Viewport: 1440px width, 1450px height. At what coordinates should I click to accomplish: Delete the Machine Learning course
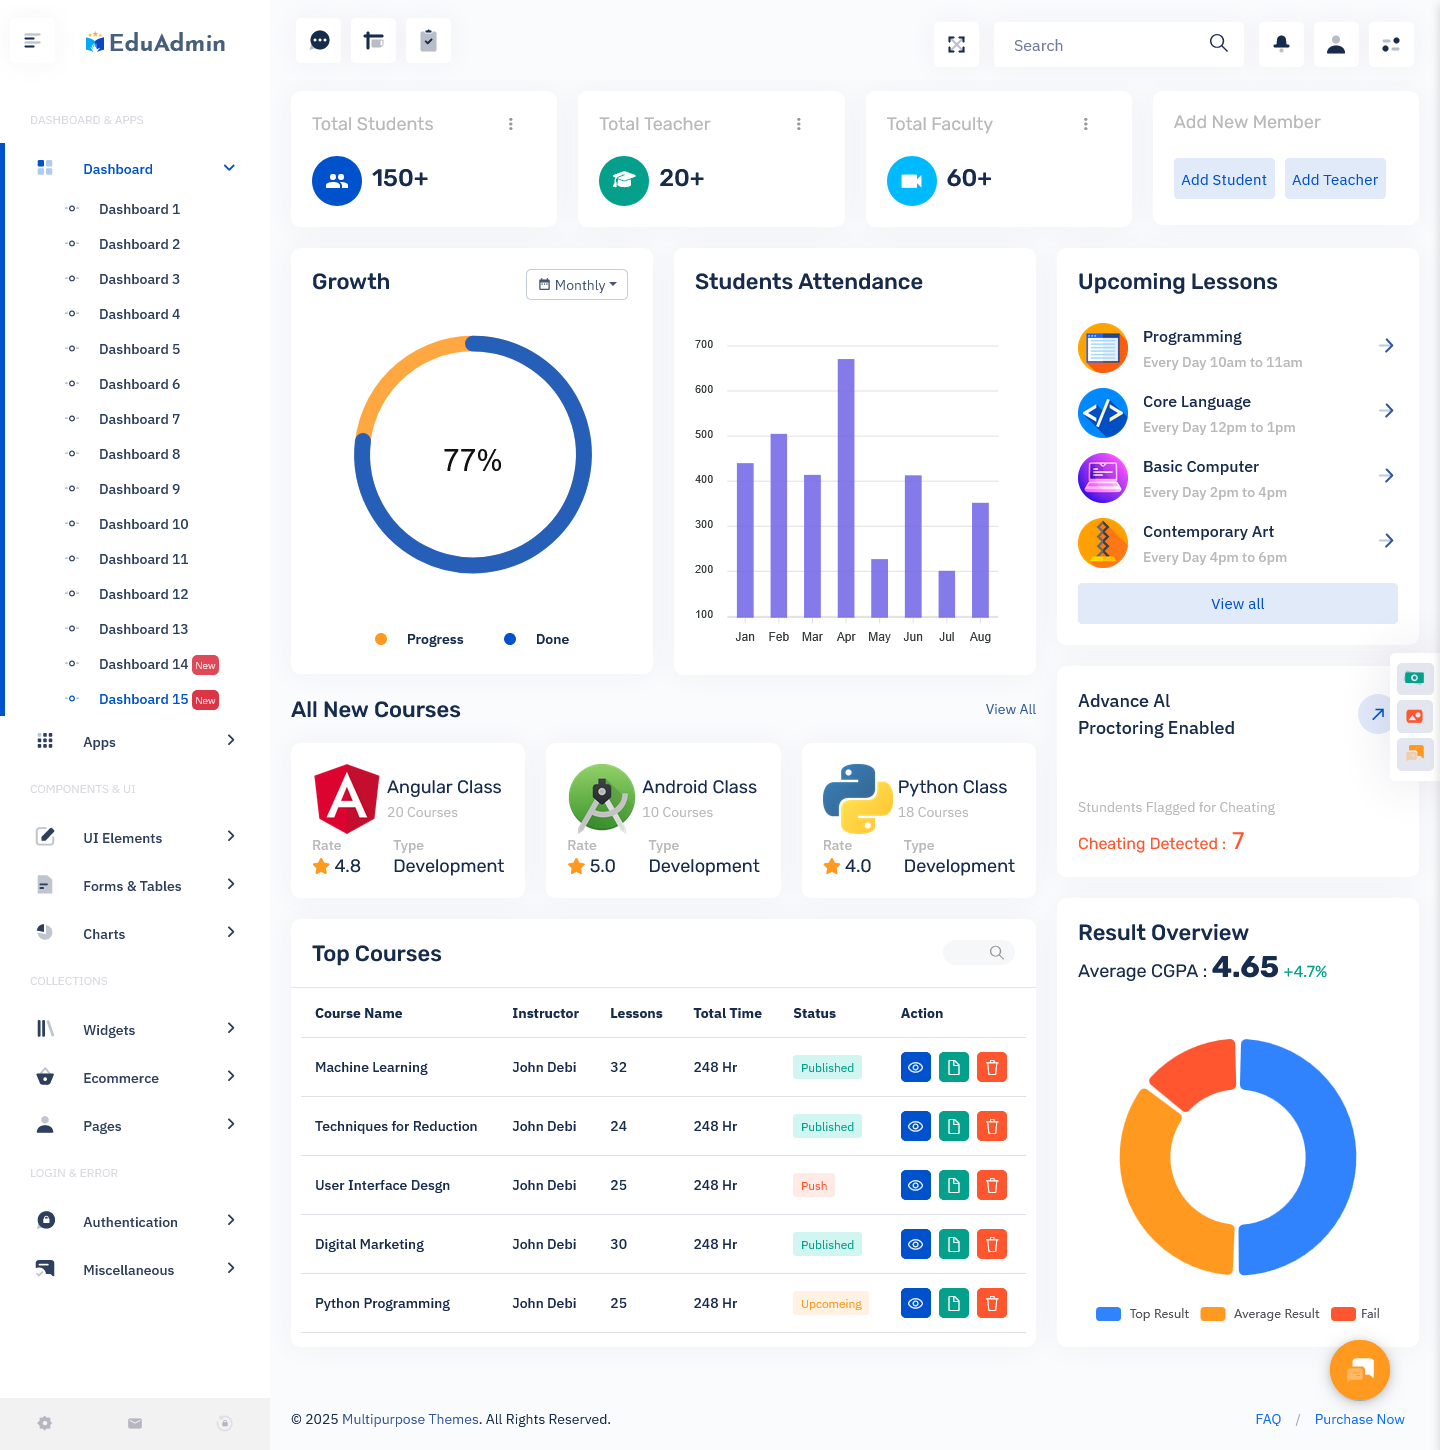coord(992,1068)
